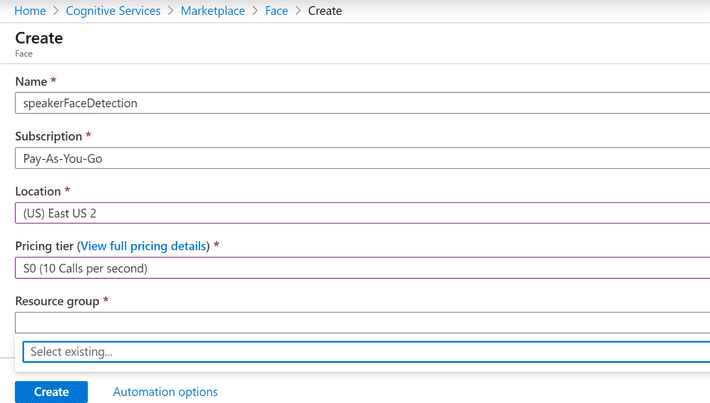Open the Face breadcrumb link
The height and width of the screenshot is (403, 710).
(276, 11)
